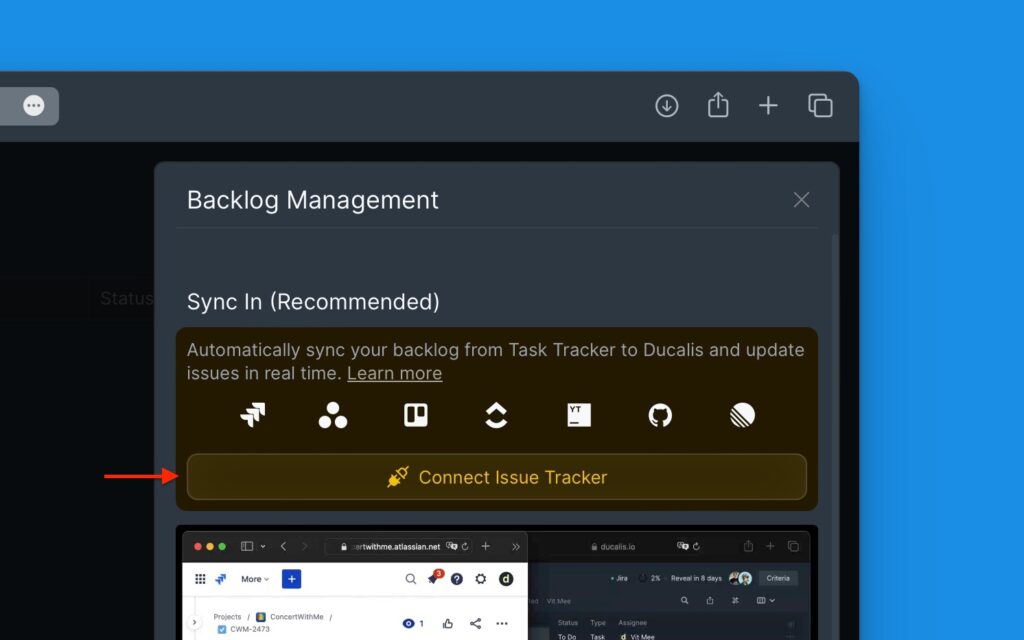
Task: Click the dimmed "Status" label behind the dialog
Action: 127,298
